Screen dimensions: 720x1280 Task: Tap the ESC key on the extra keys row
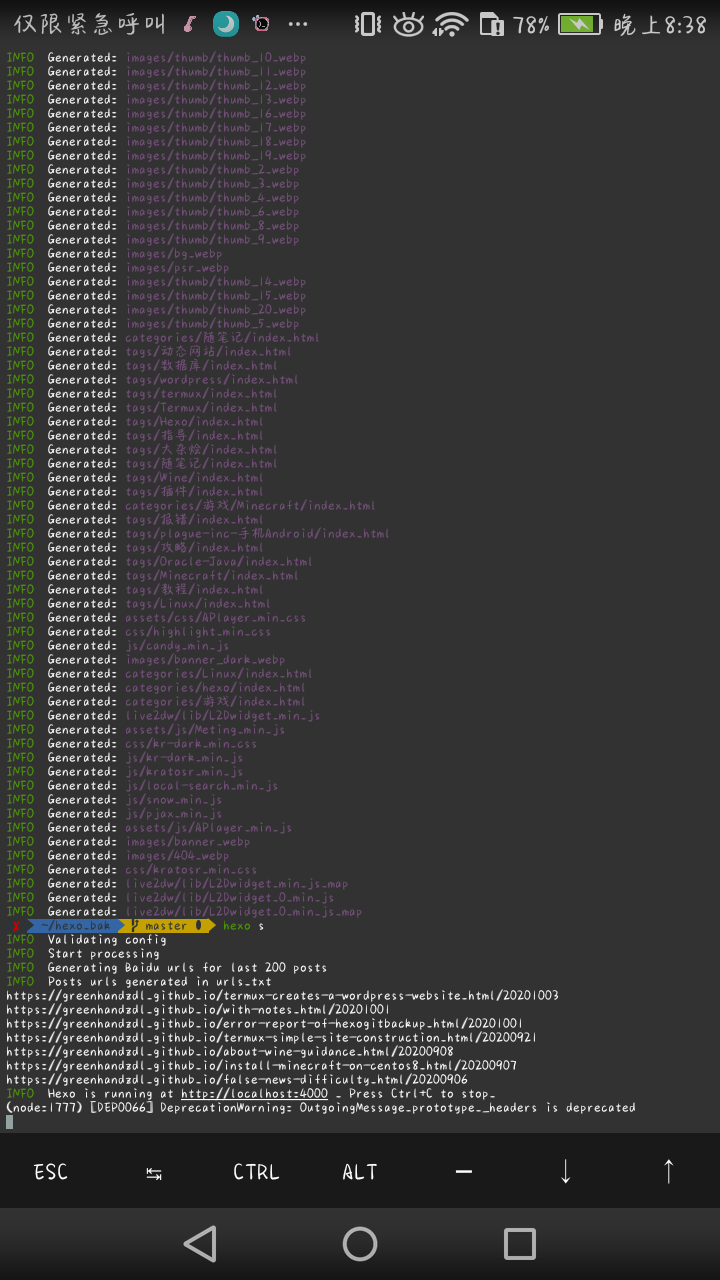(x=49, y=1171)
